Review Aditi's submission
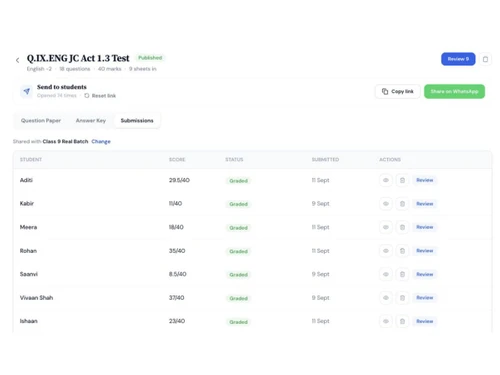Viewport: 500px width, 375px height. [425, 180]
